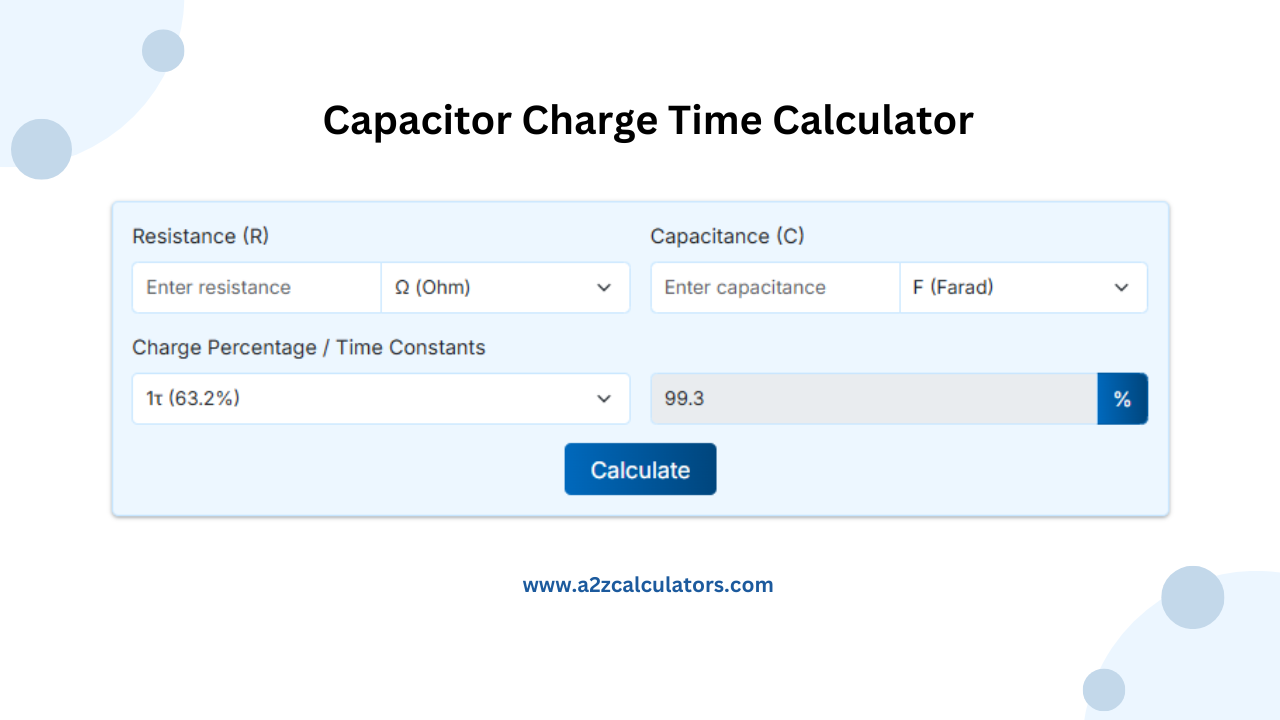Click the Enter capacitance input field
The image size is (1280, 720).
(x=775, y=287)
